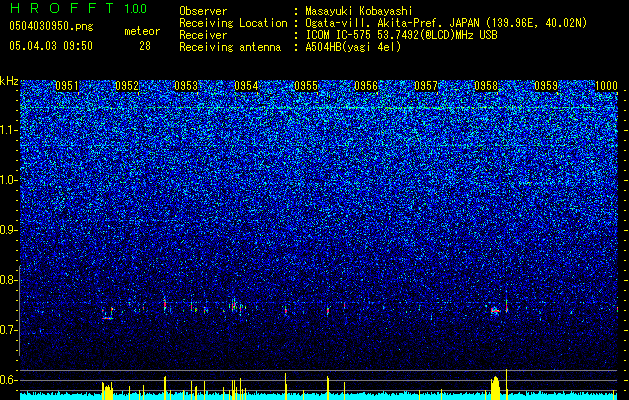
Task: Click the 'meteor' label
Action: click(x=142, y=31)
